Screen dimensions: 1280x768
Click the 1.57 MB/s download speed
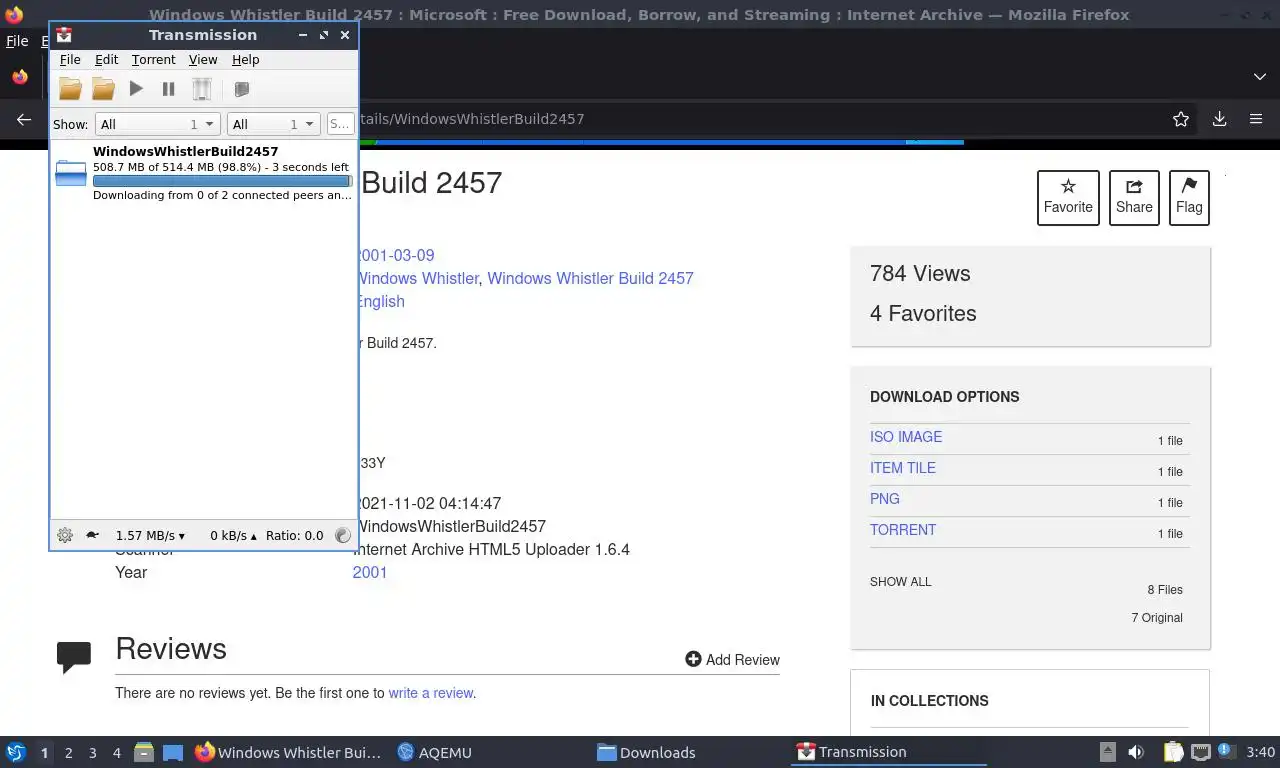click(x=150, y=536)
